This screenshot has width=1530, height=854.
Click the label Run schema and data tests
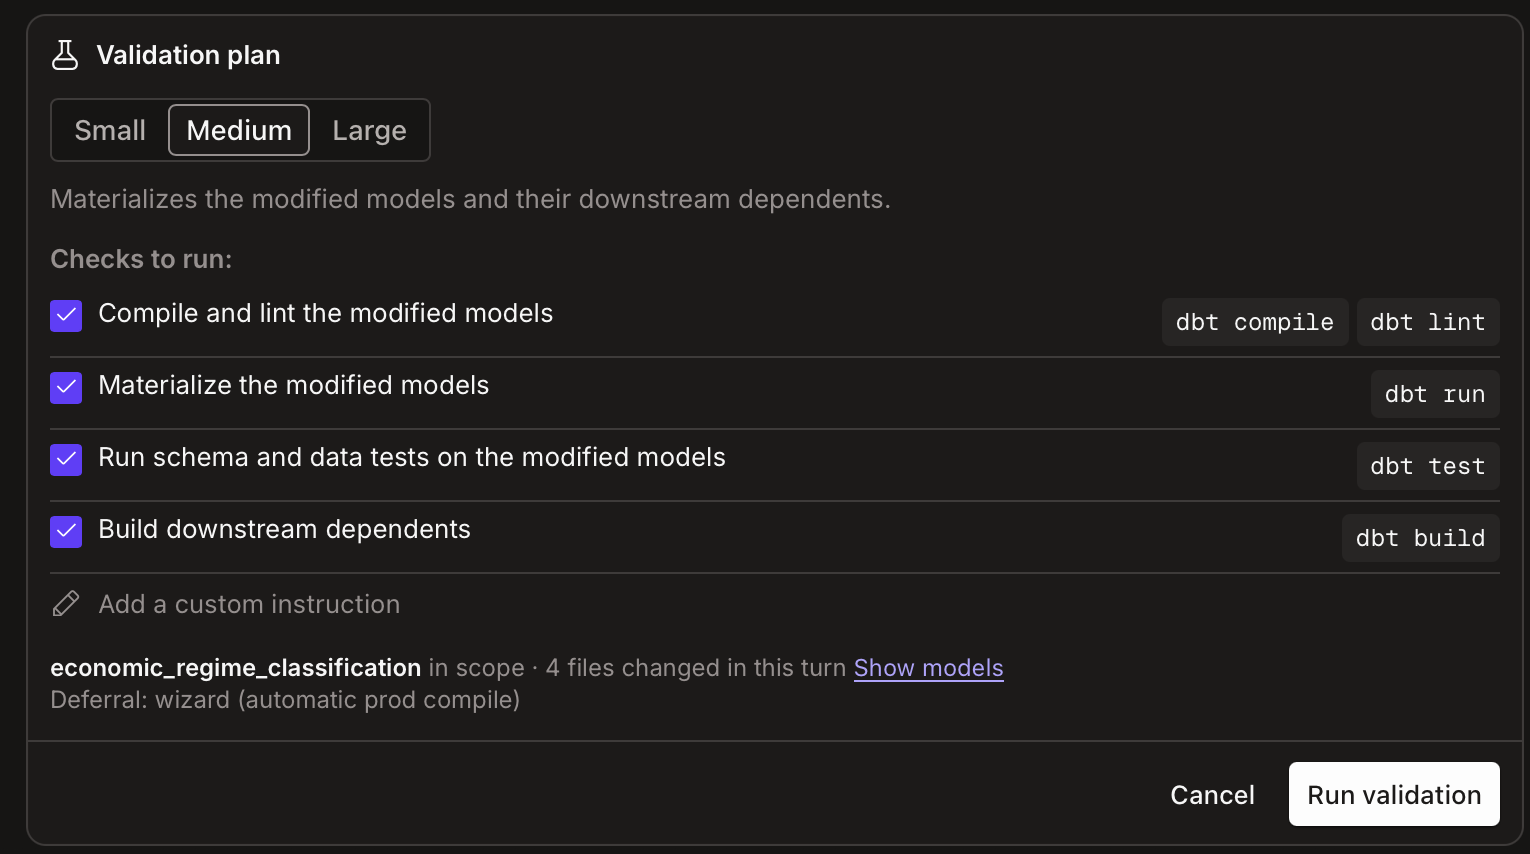pyautogui.click(x=412, y=457)
